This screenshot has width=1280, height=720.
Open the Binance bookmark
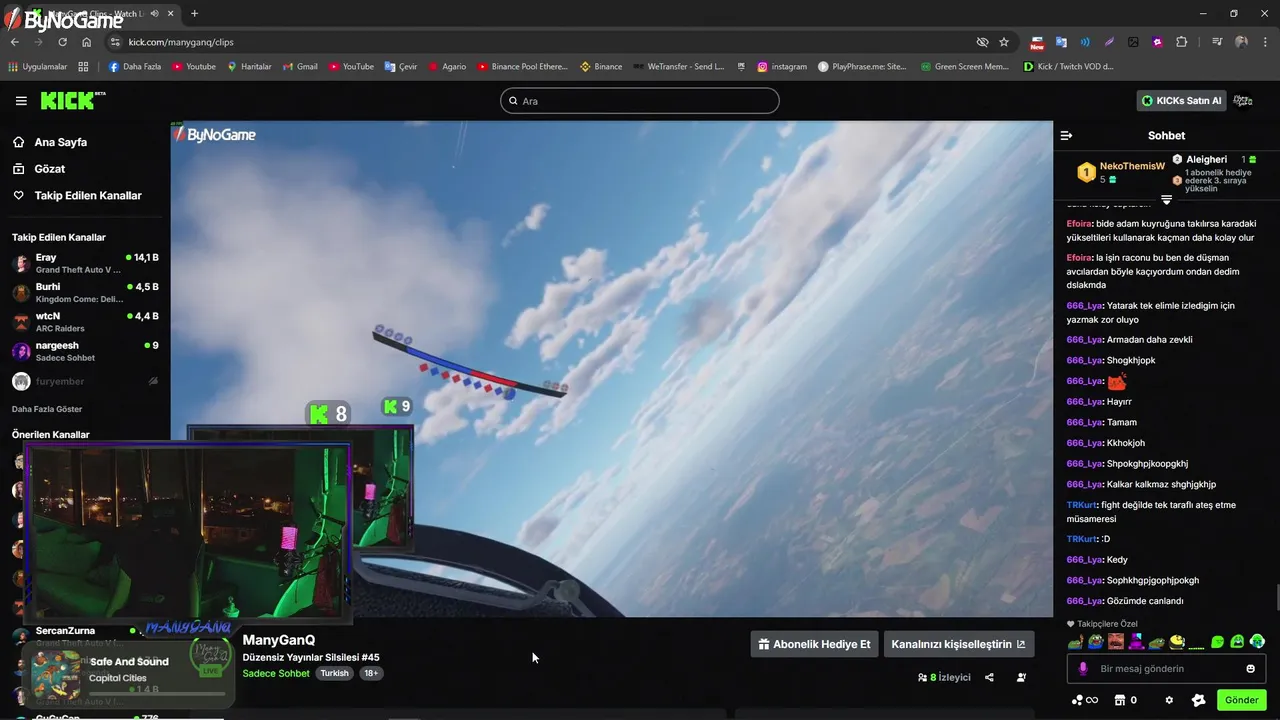pyautogui.click(x=601, y=67)
